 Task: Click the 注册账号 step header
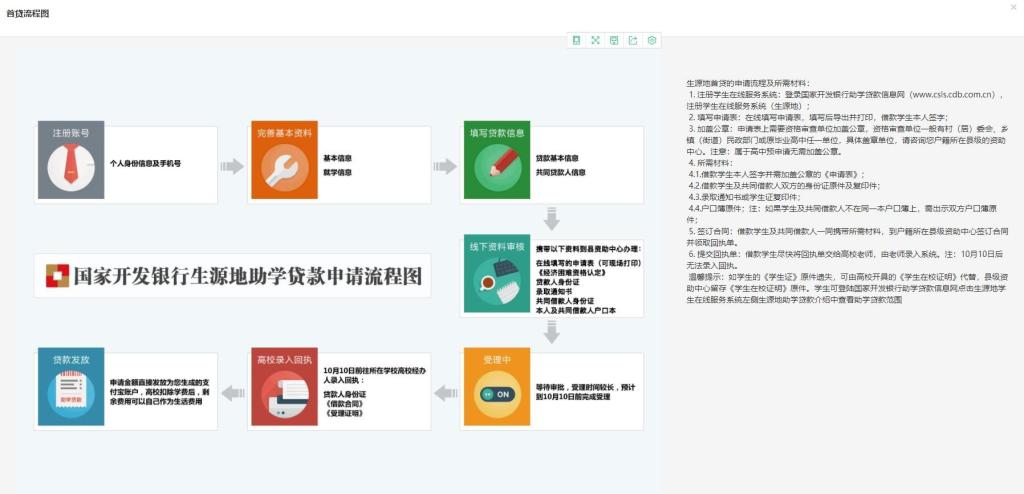71,133
